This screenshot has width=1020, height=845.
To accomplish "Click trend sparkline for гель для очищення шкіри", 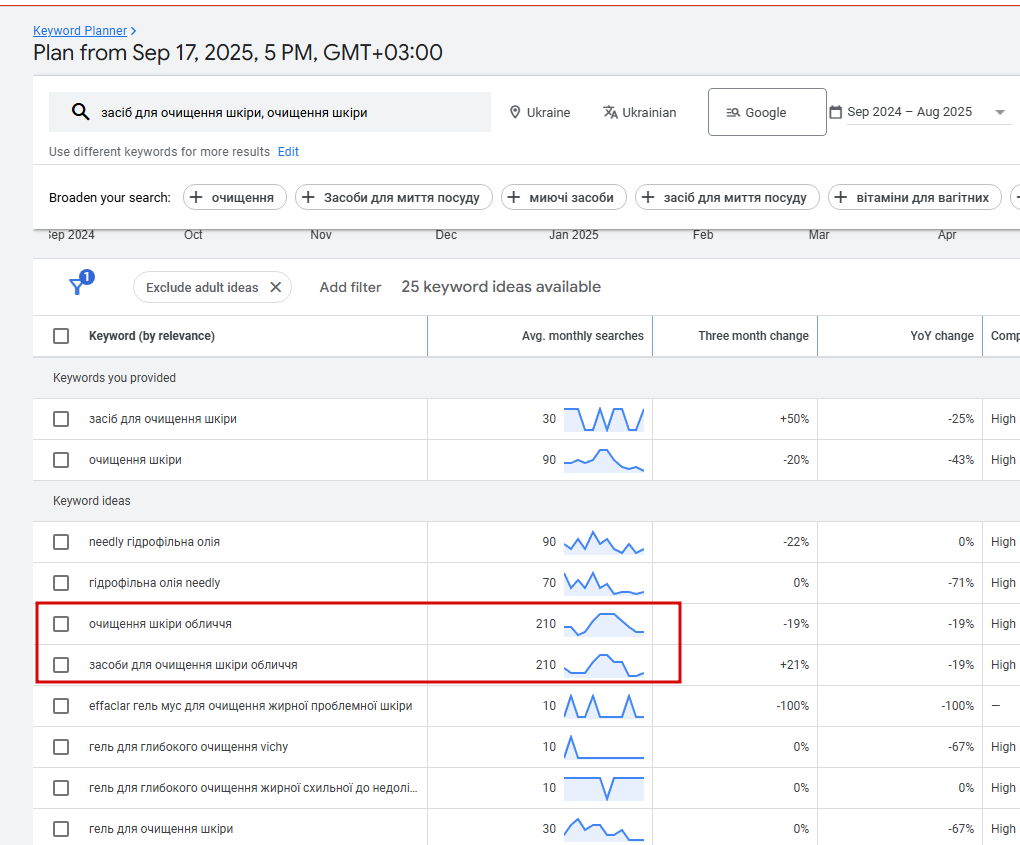I will click(x=604, y=829).
